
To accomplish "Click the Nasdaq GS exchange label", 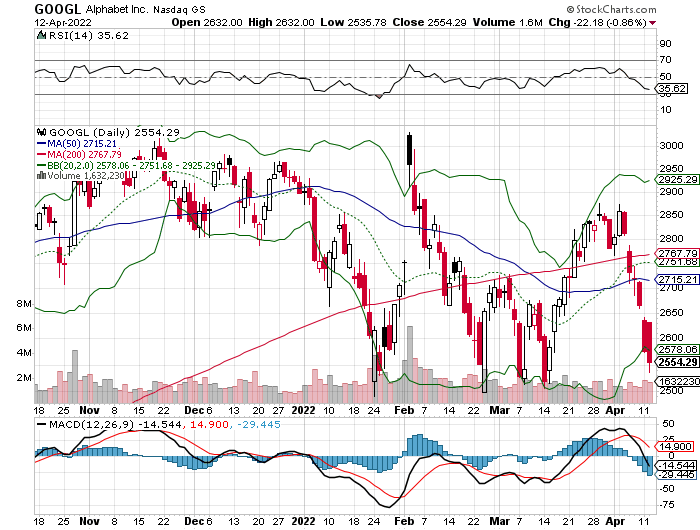I will [179, 9].
